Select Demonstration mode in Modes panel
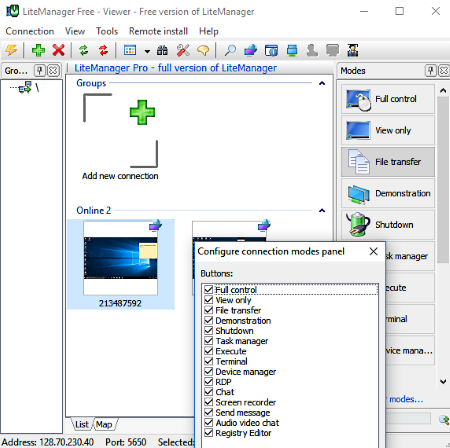This screenshot has width=450, height=448. [388, 193]
